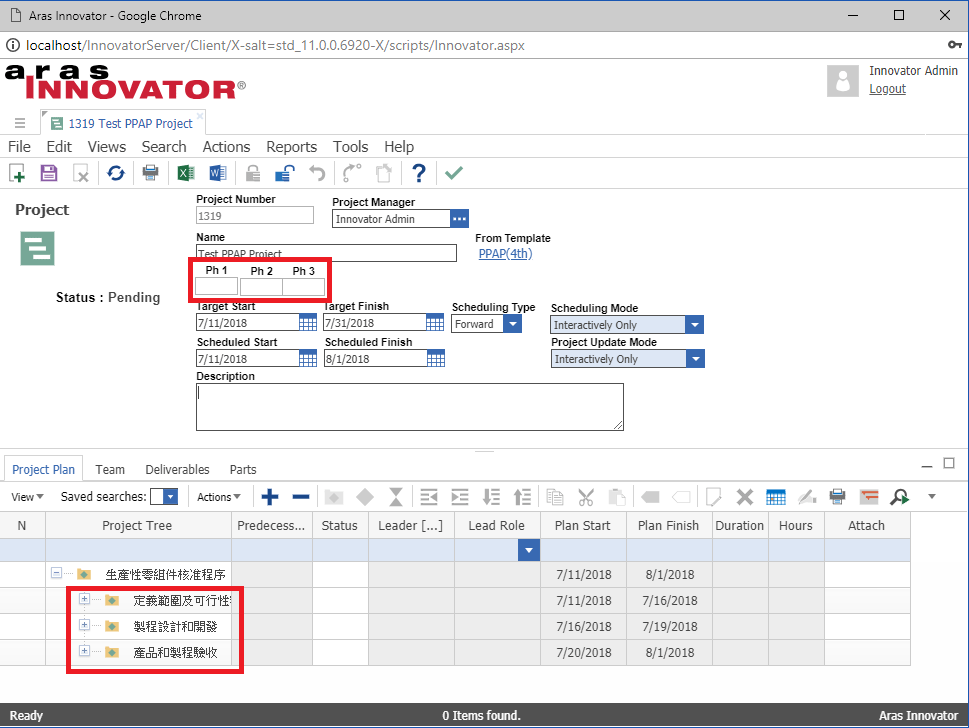The height and width of the screenshot is (728, 969).
Task: Expand the 定義範圍及可行性 tree node
Action: click(x=85, y=600)
